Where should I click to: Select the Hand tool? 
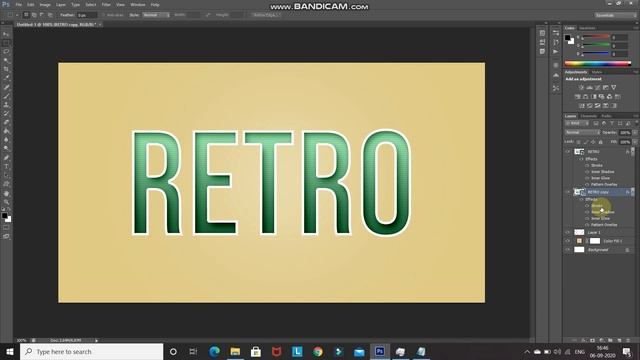[6, 193]
